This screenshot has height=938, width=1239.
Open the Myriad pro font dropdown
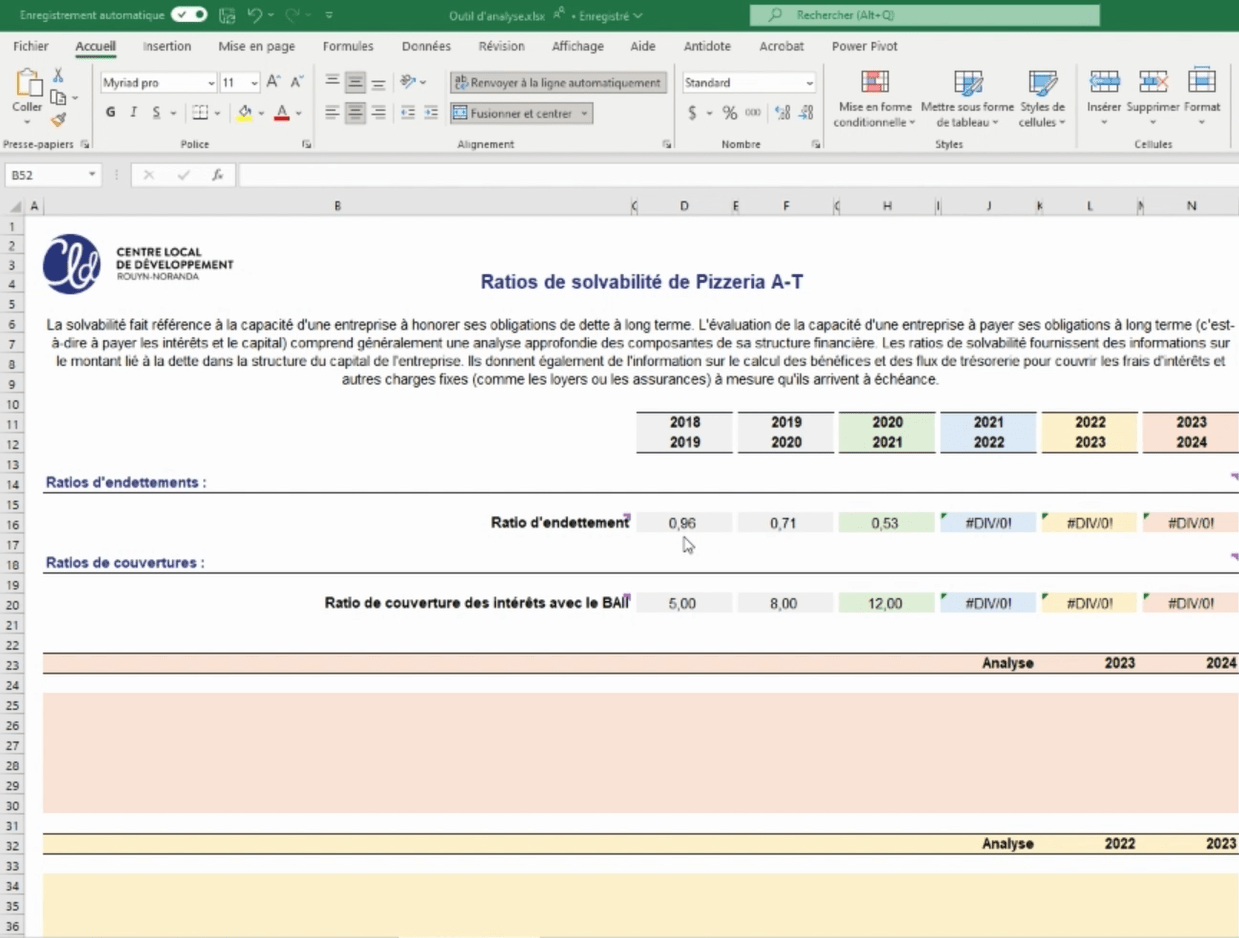pos(211,84)
